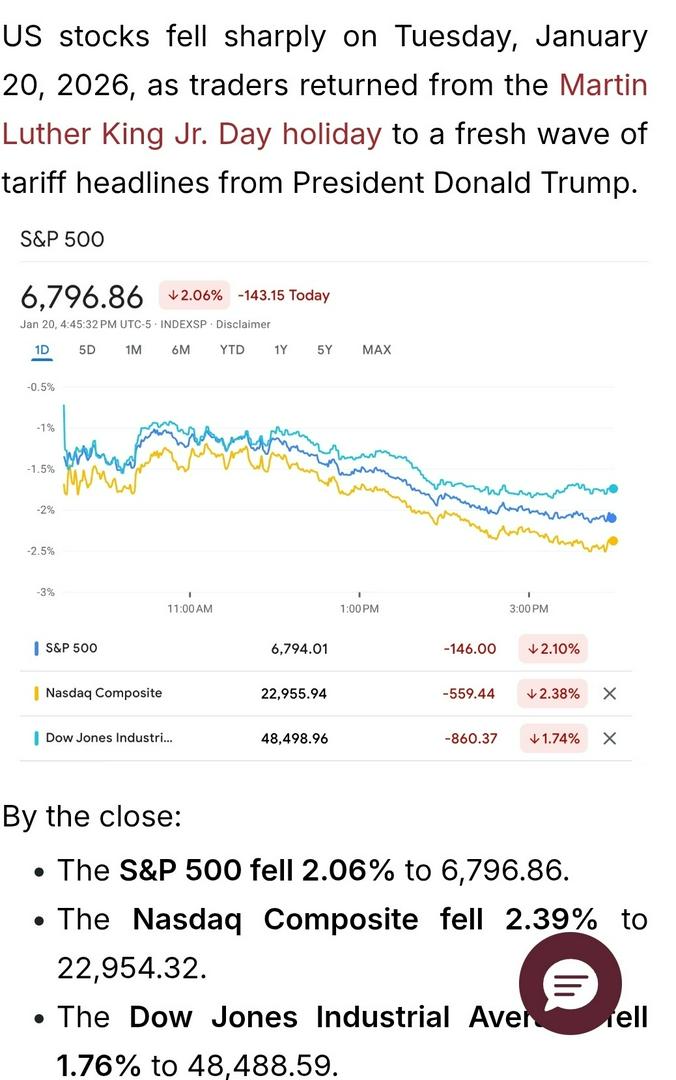Screen dimensions: 676x1080
Task: Switch chart to 5Y range
Action: (325, 350)
